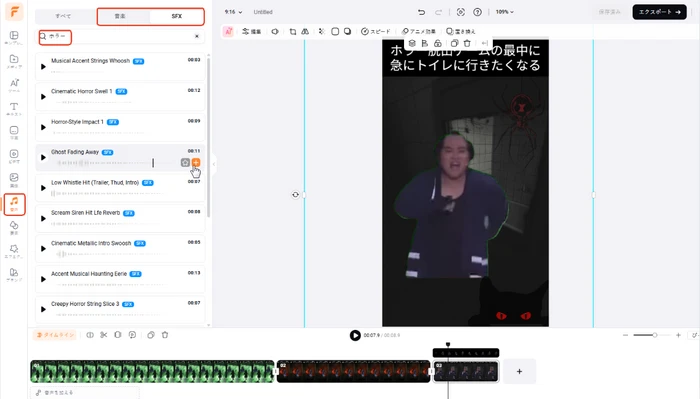Select the first green timeline clip

pyautogui.click(x=152, y=371)
